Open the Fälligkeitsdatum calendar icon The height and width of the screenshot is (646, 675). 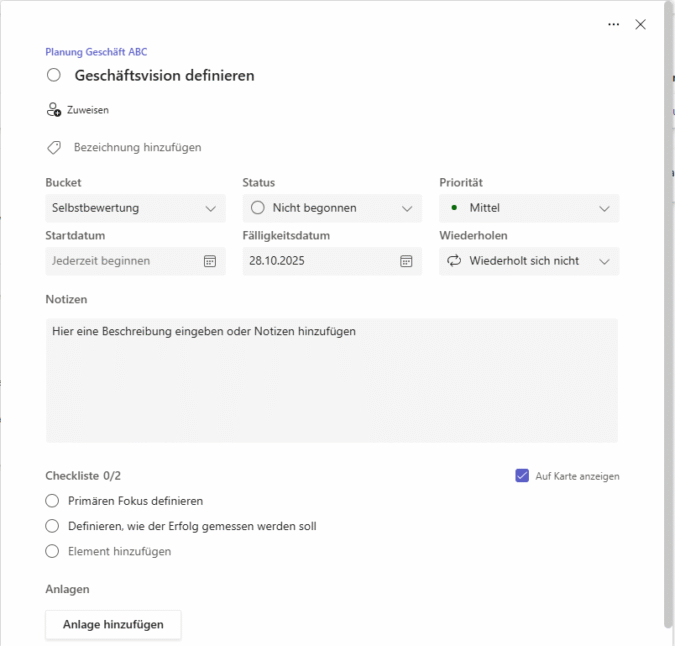tap(406, 261)
